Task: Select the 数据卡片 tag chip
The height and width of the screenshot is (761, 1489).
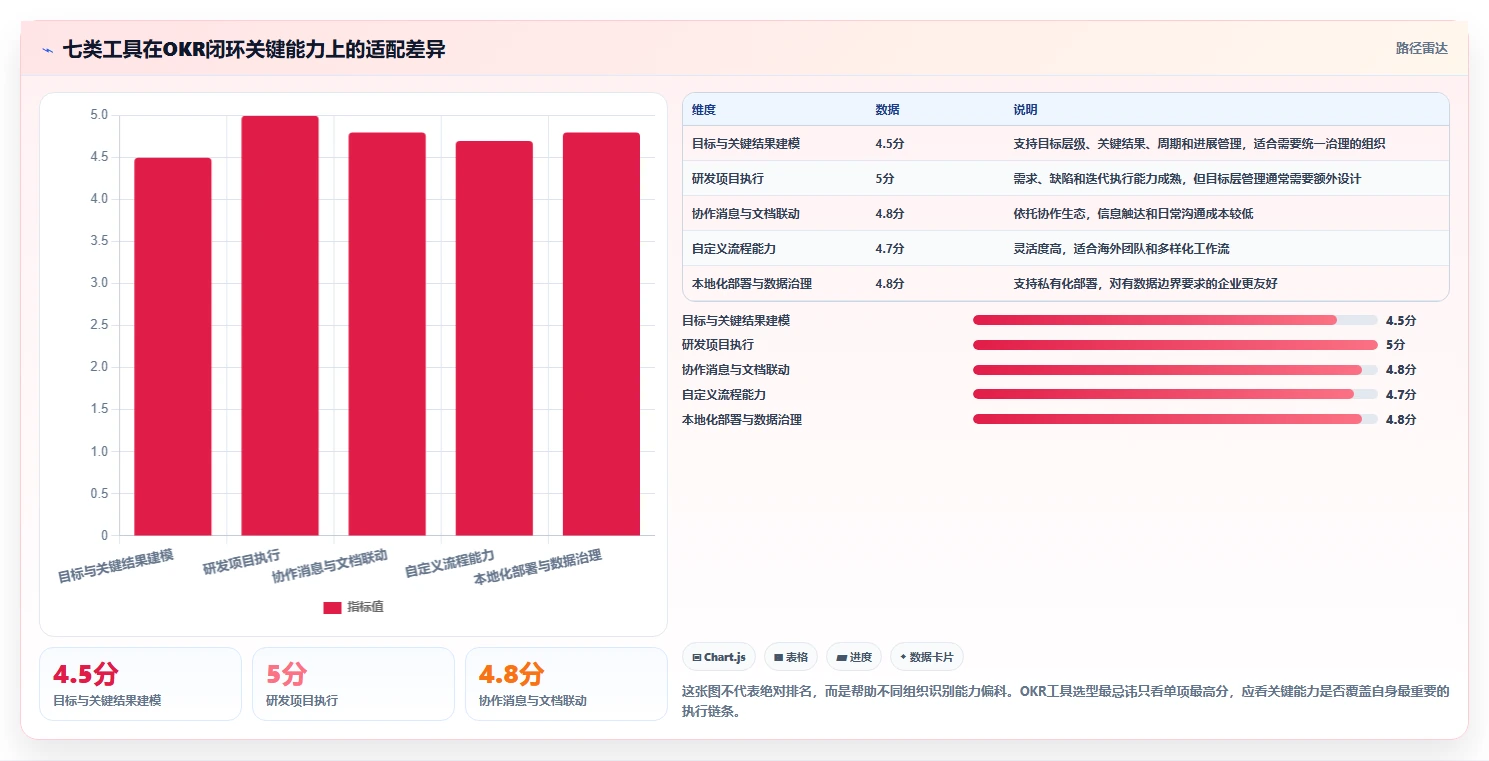Action: point(927,657)
